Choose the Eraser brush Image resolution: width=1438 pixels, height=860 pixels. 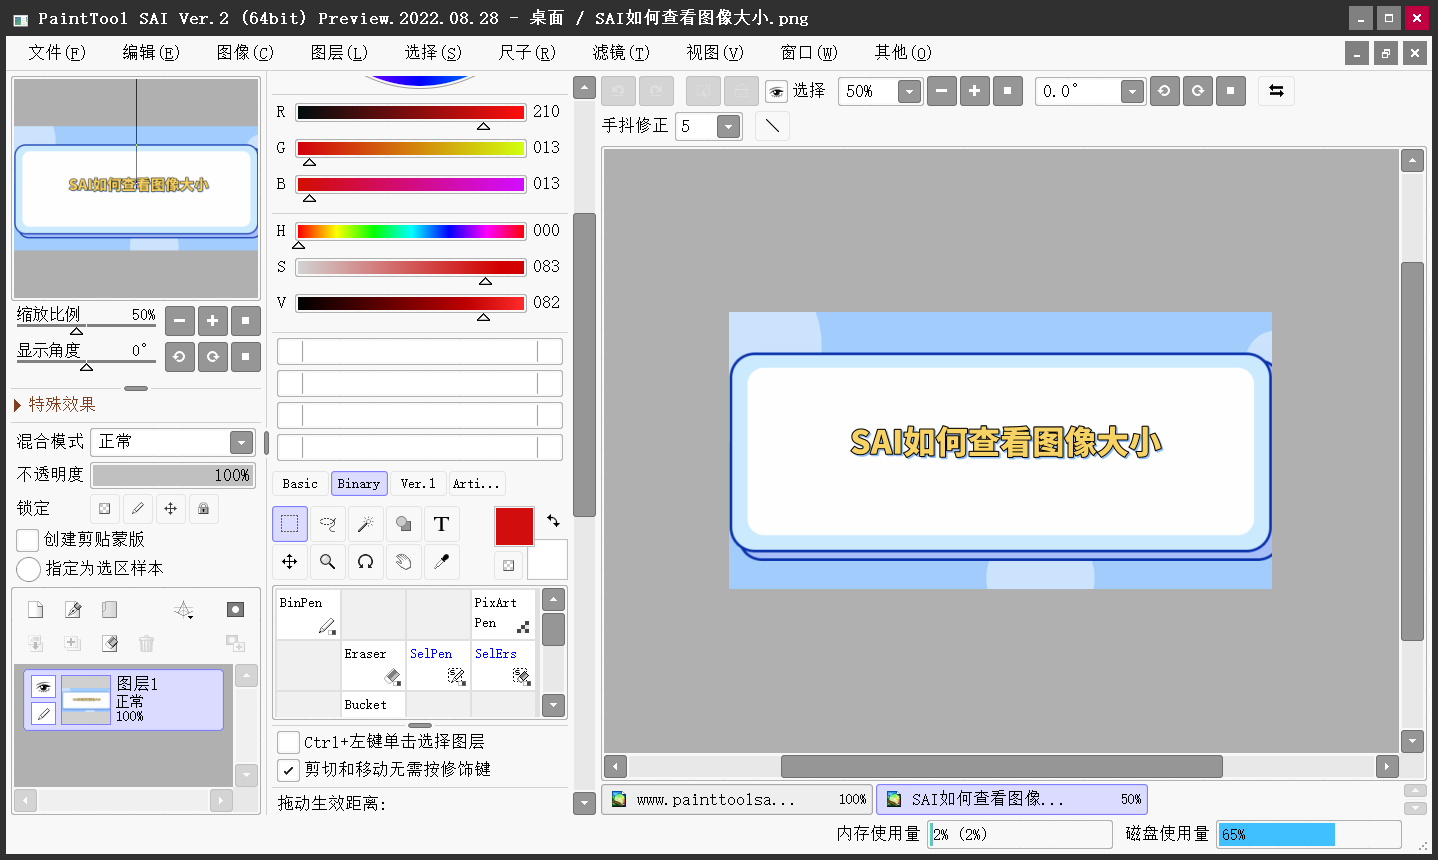(x=373, y=665)
